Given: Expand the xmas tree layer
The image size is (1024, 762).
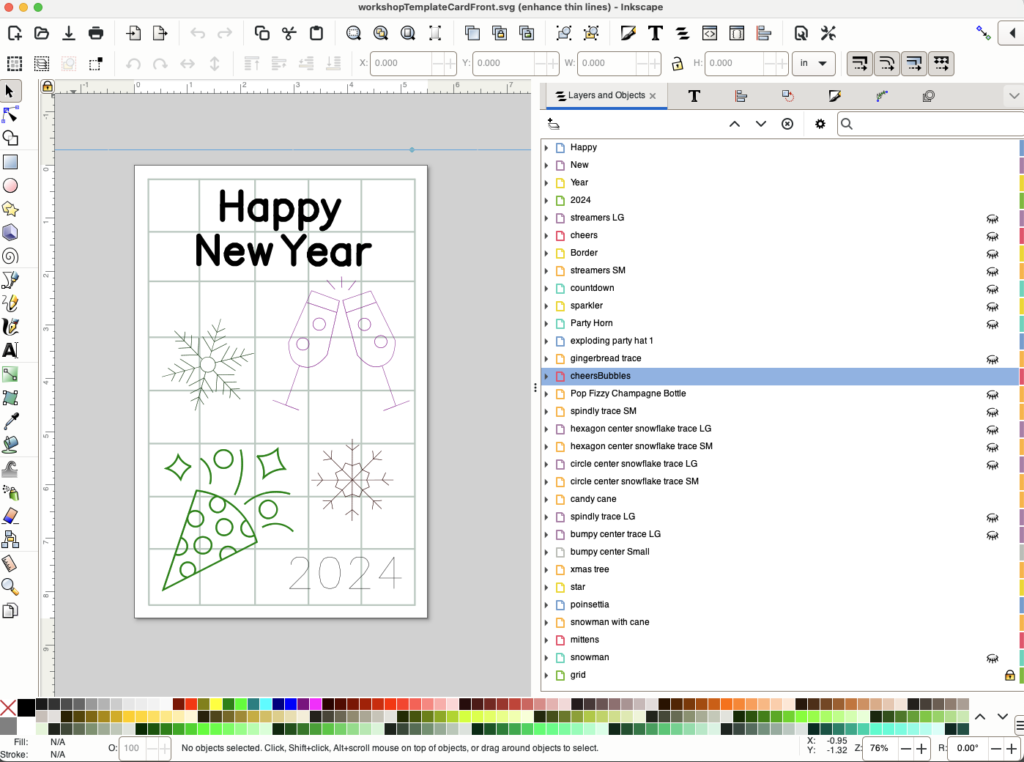Looking at the screenshot, I should (547, 570).
